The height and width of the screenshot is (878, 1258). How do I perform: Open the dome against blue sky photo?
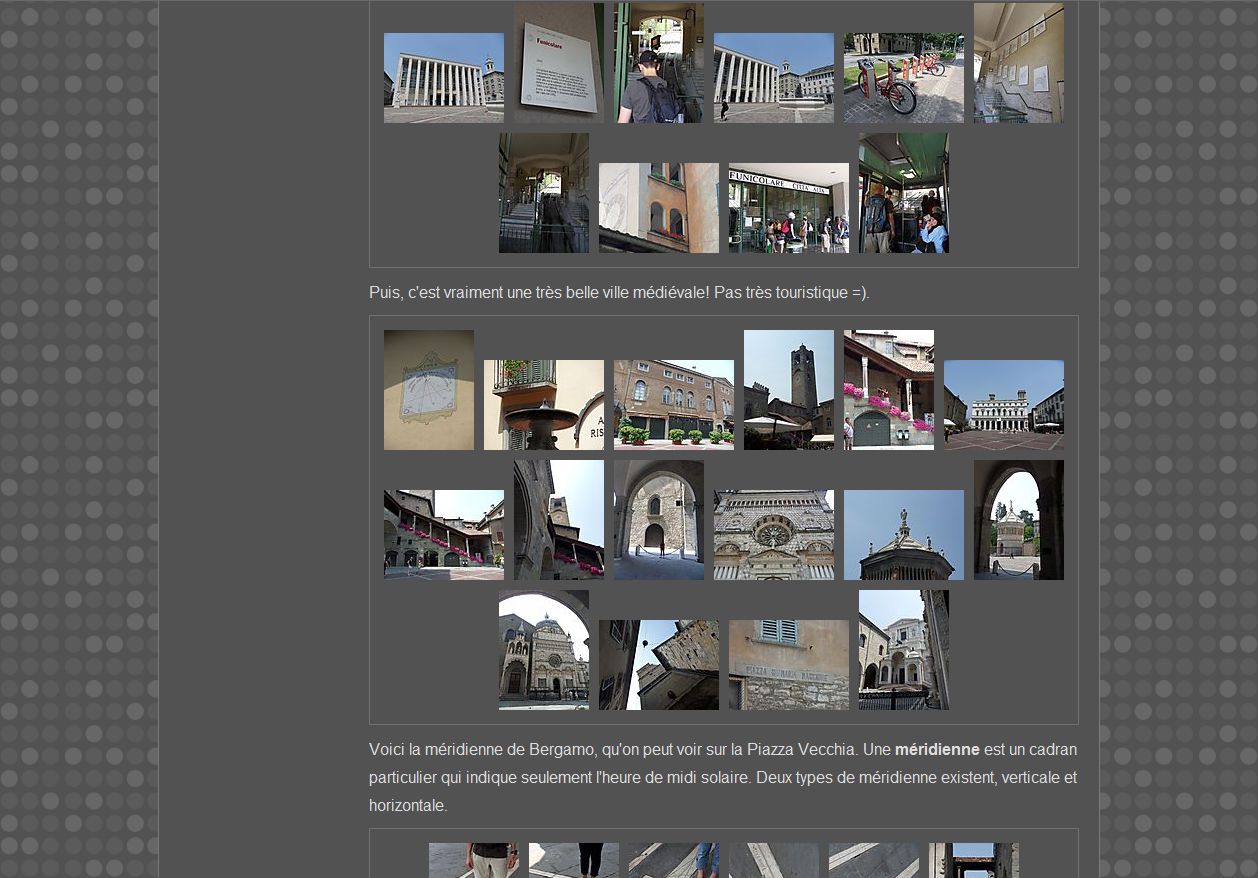[x=903, y=535]
